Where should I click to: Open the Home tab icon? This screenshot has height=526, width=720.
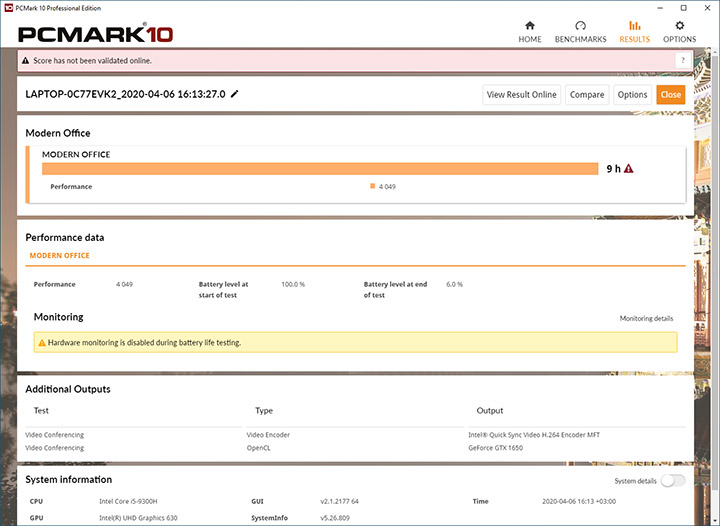[x=530, y=25]
